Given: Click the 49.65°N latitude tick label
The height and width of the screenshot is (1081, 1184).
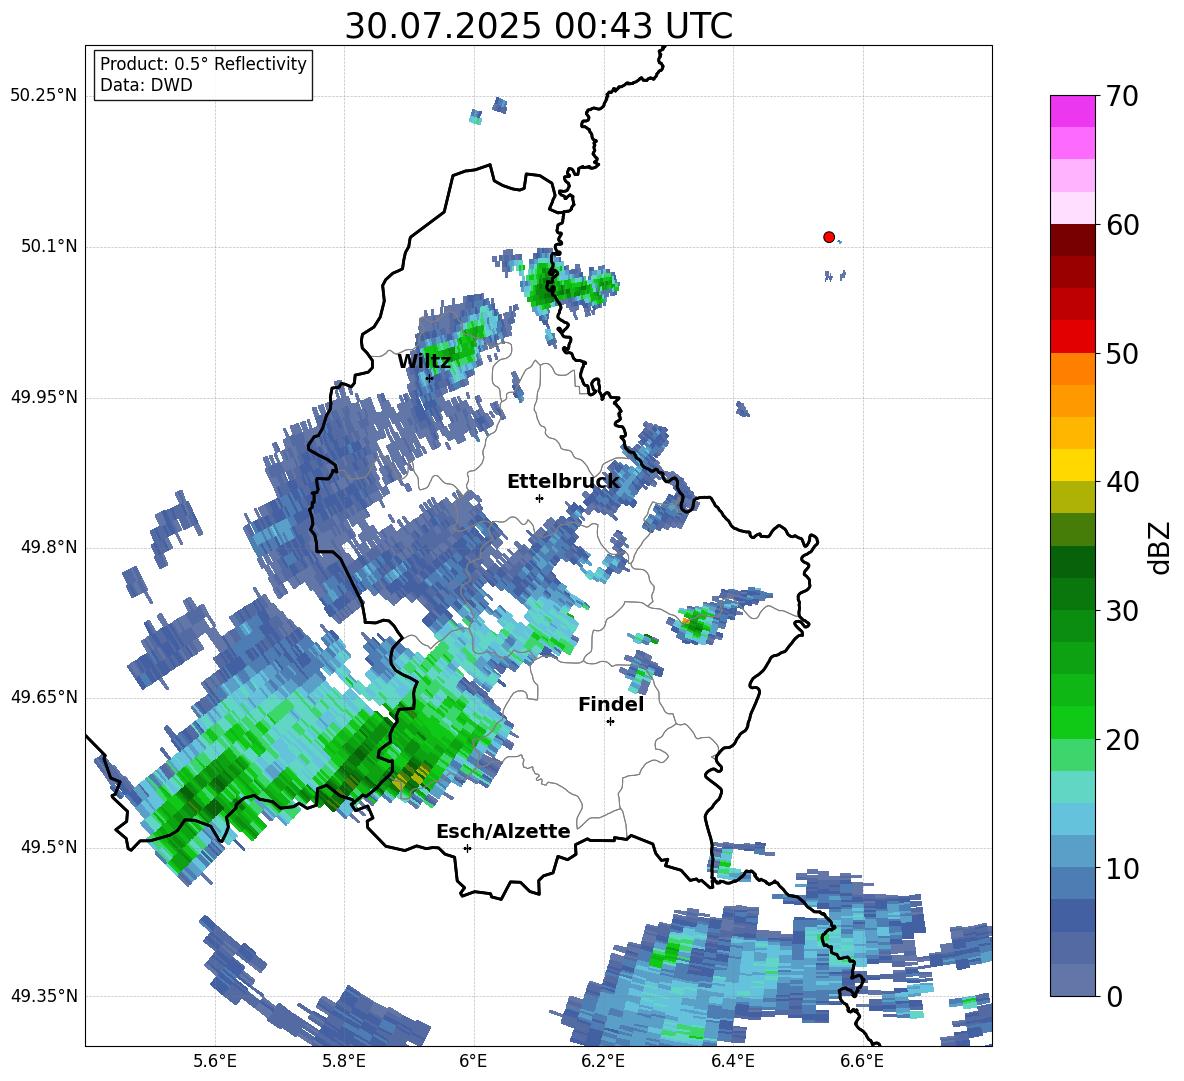Looking at the screenshot, I should [x=44, y=697].
